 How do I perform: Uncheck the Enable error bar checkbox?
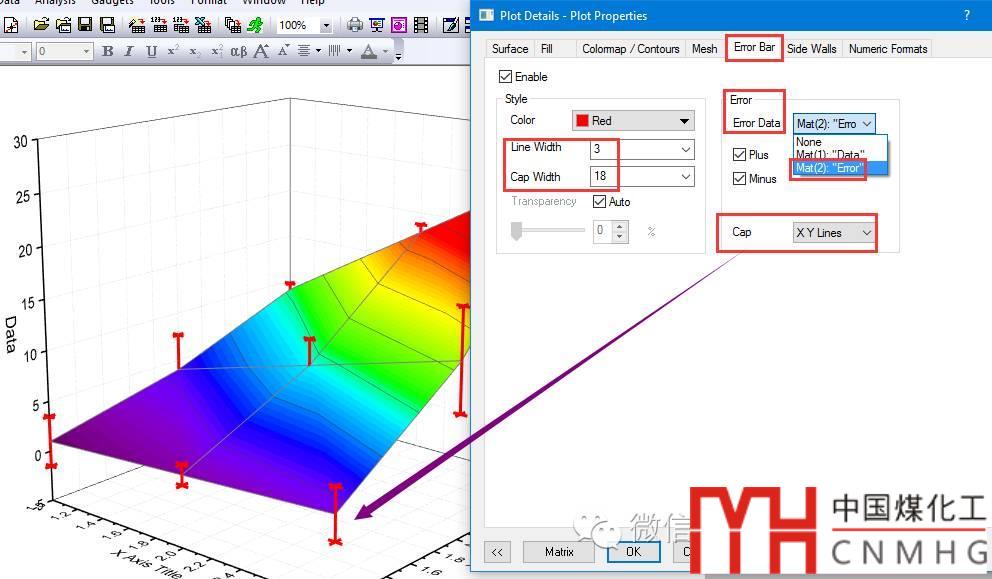pos(505,77)
